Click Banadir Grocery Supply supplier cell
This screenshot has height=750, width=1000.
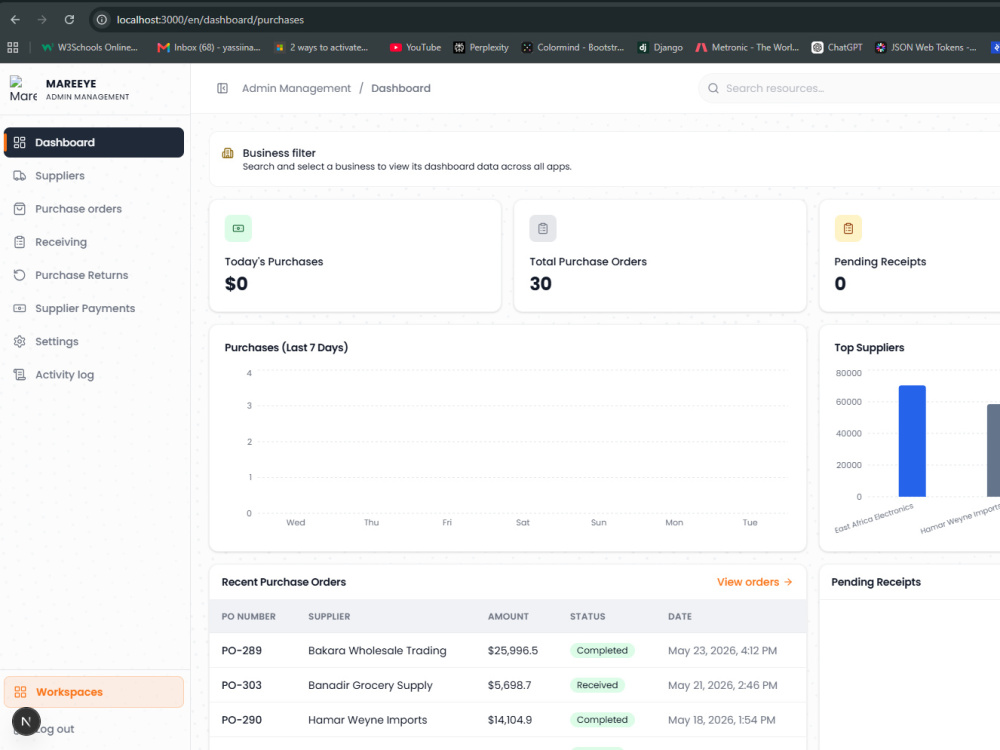pos(370,685)
